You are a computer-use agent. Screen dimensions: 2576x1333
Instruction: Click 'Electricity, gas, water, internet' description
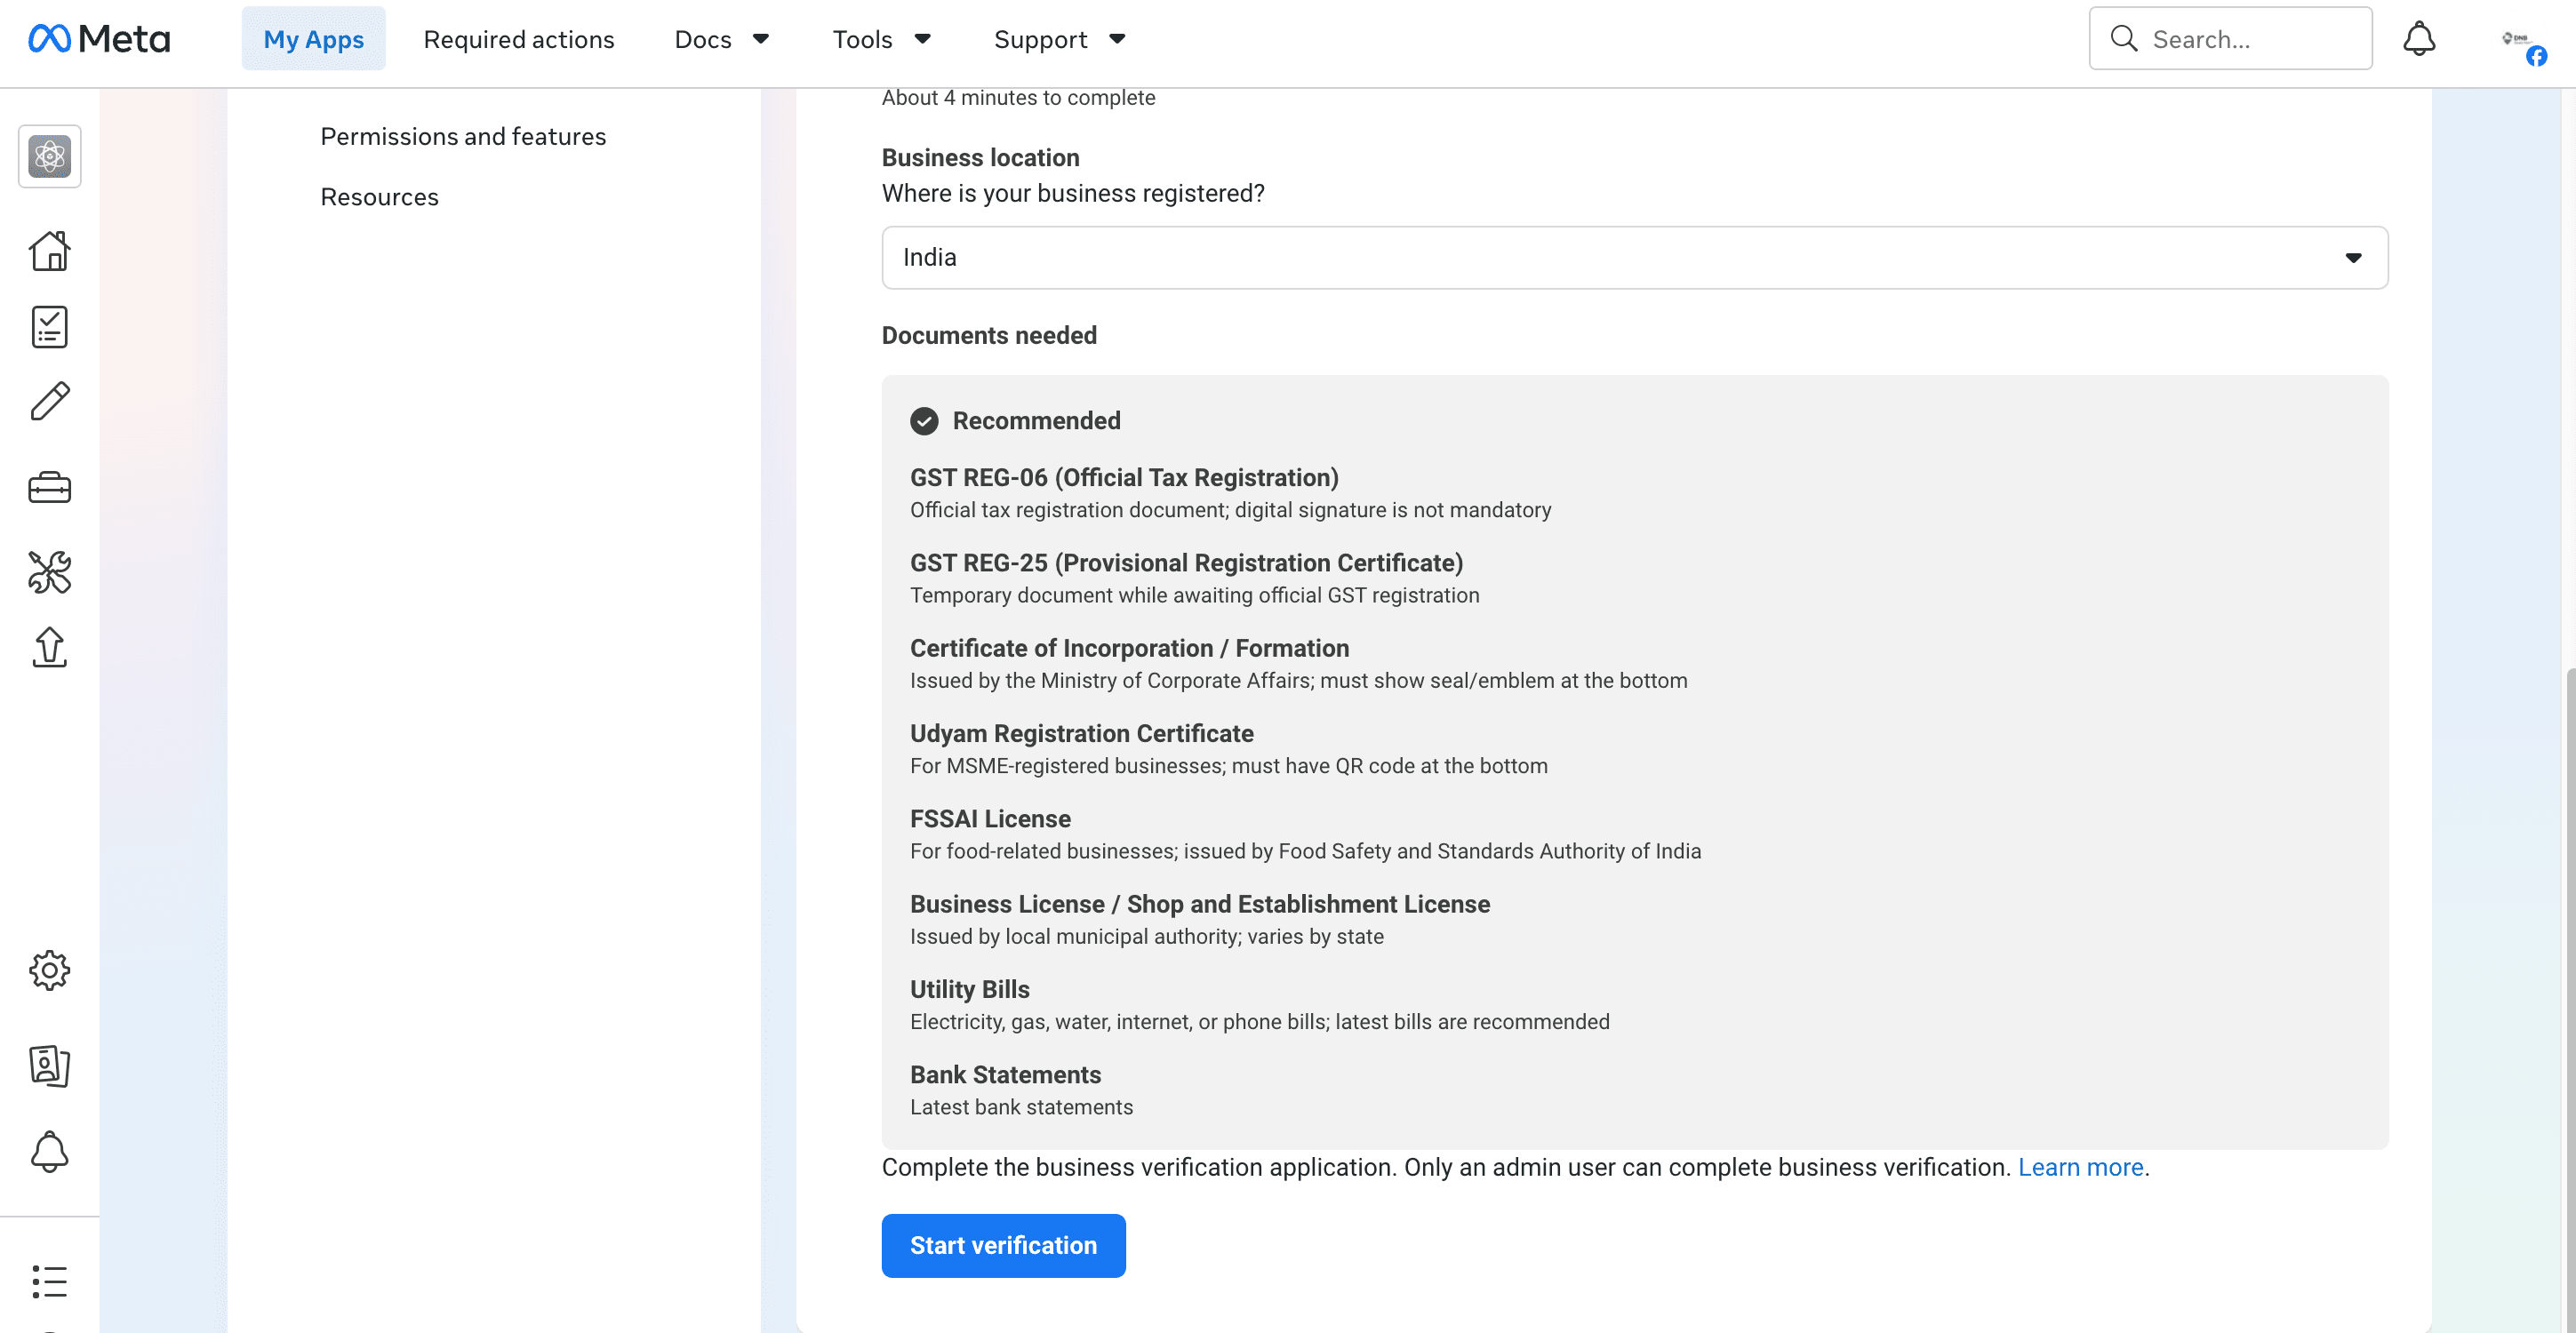point(1260,1022)
